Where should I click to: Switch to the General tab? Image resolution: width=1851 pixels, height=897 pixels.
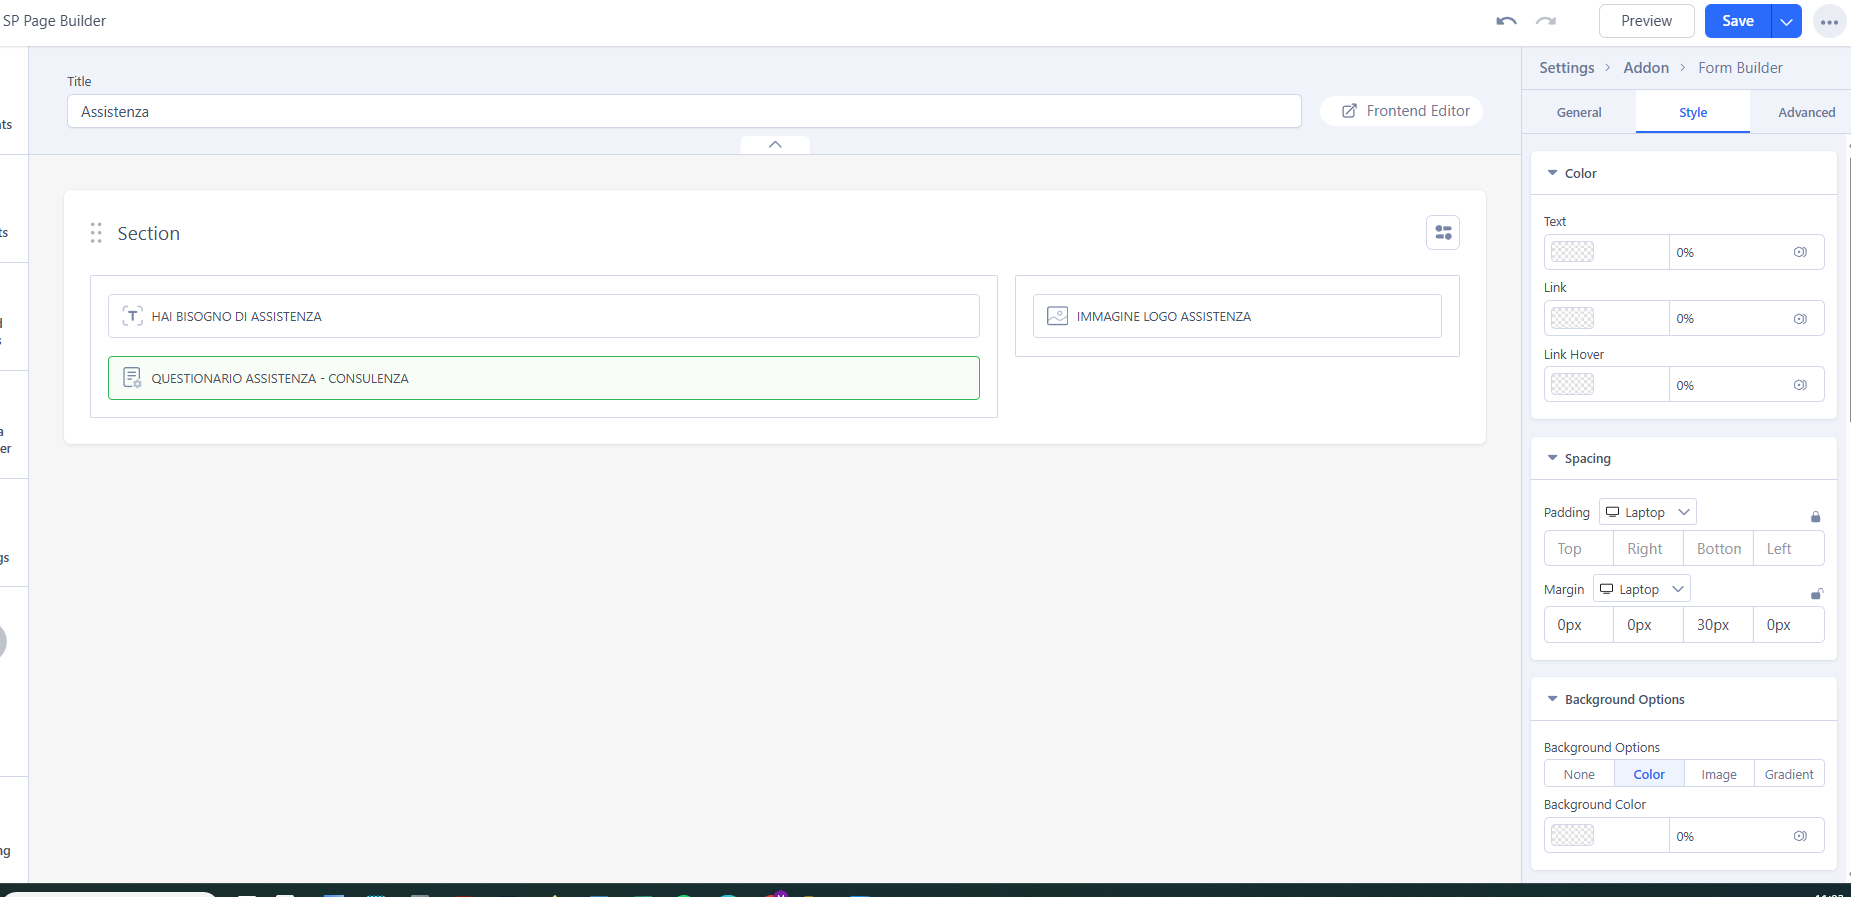(1579, 112)
